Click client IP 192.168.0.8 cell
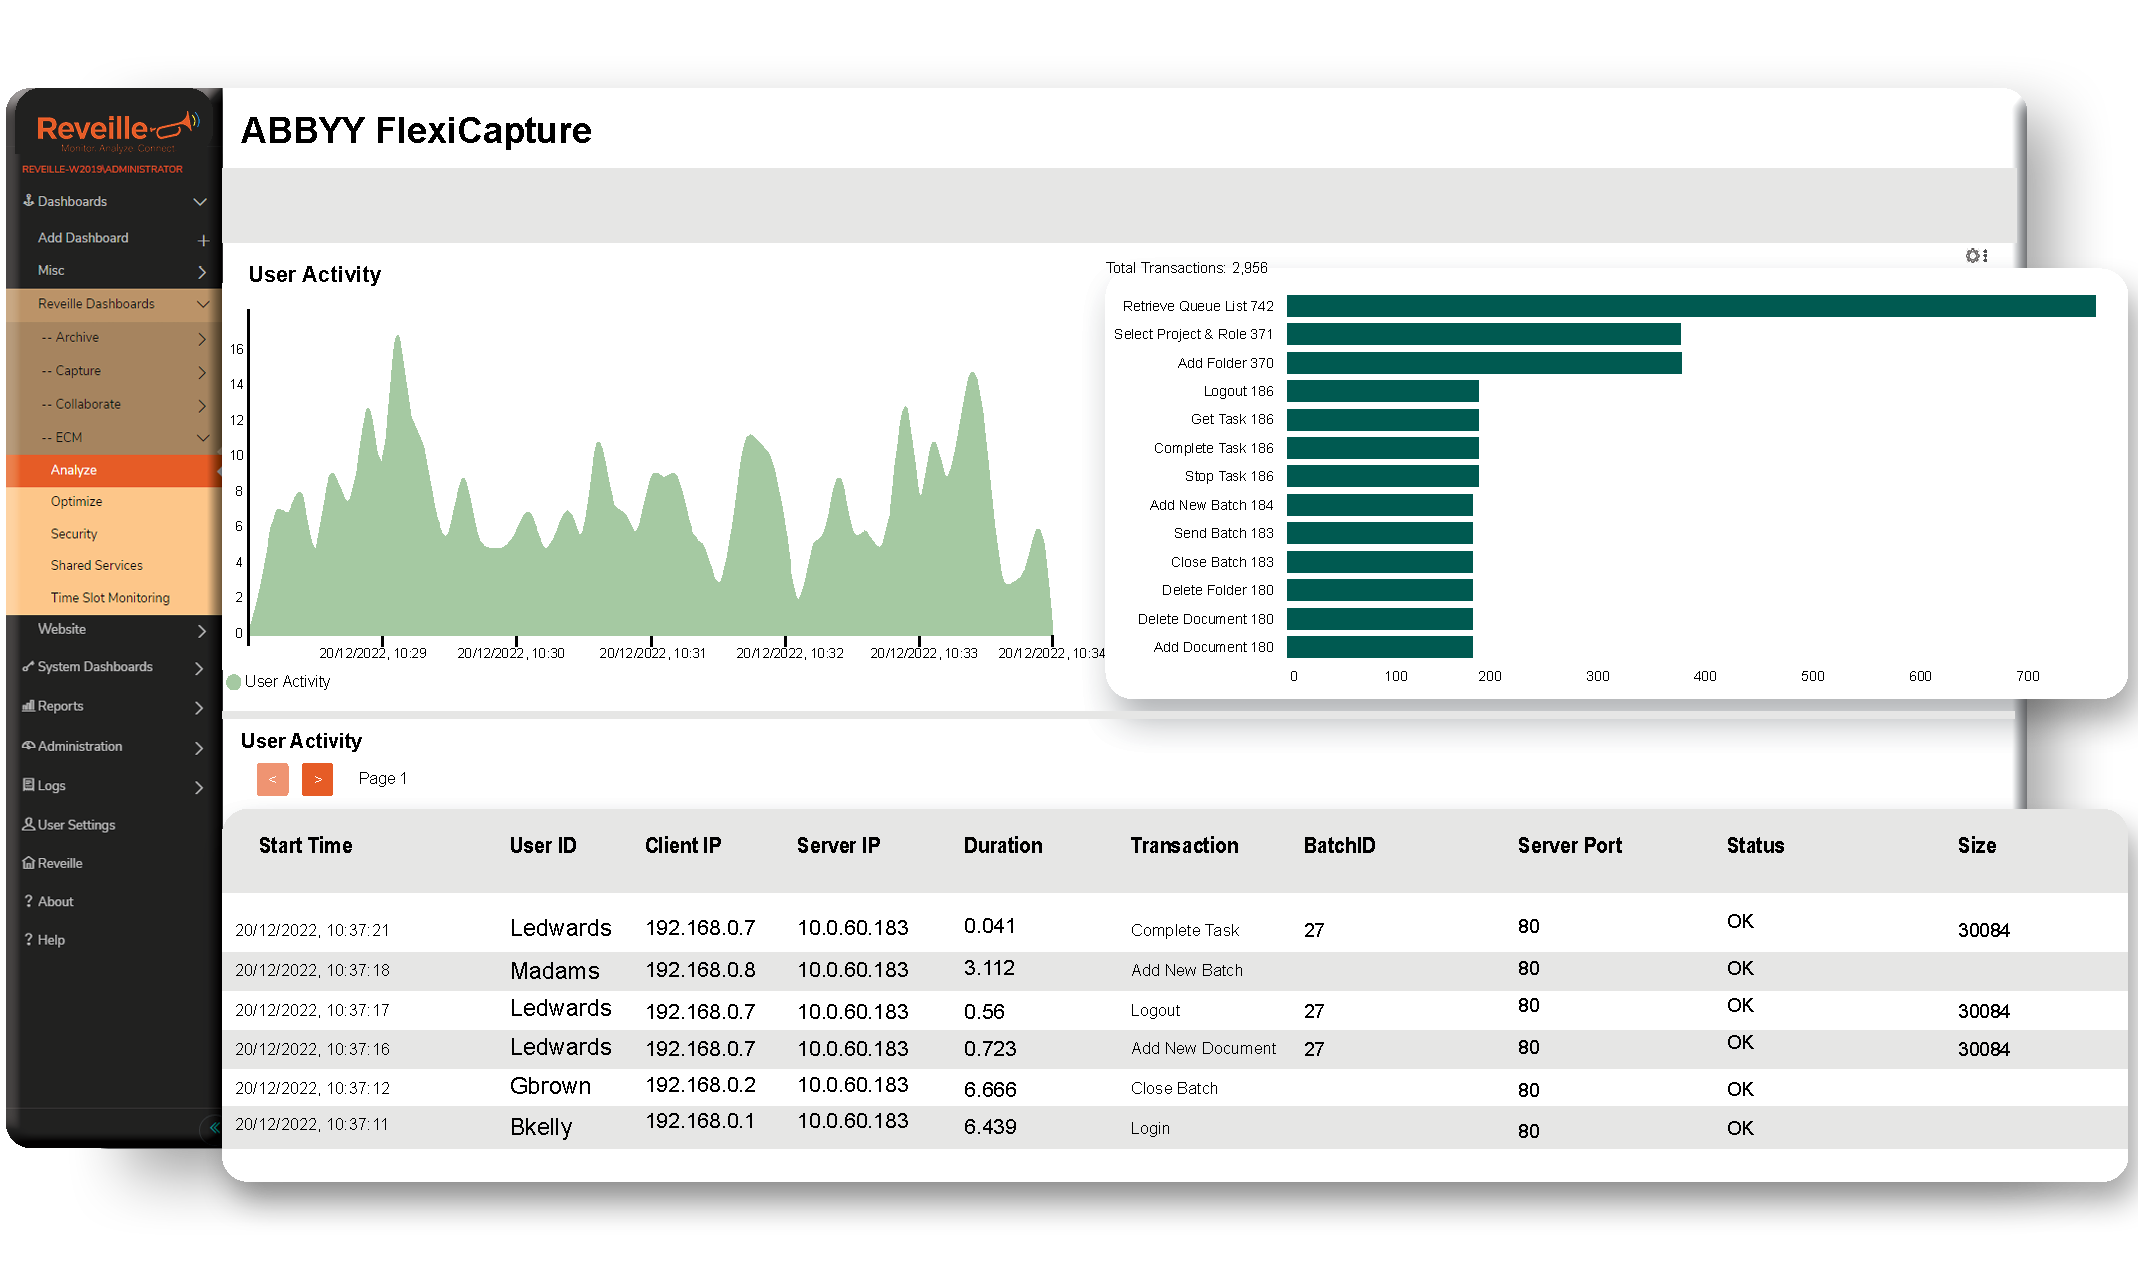The width and height of the screenshot is (2138, 1275). (x=700, y=970)
